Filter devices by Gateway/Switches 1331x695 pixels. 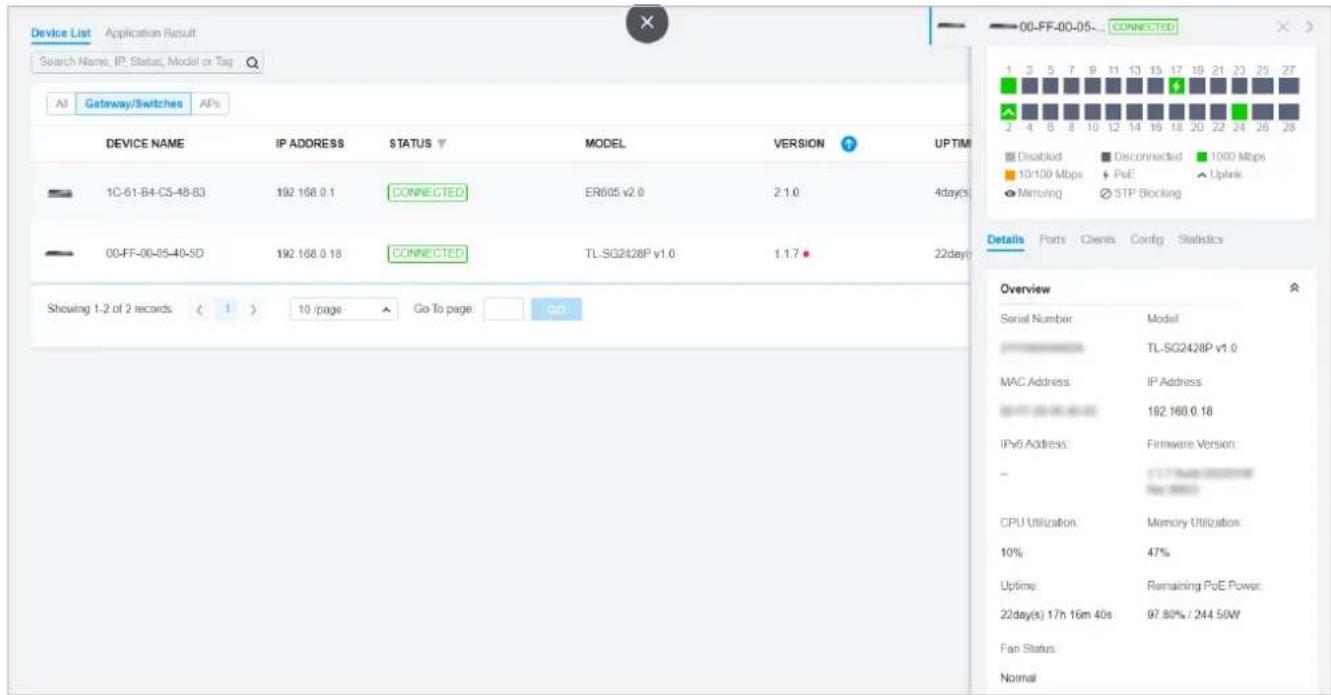click(x=131, y=104)
